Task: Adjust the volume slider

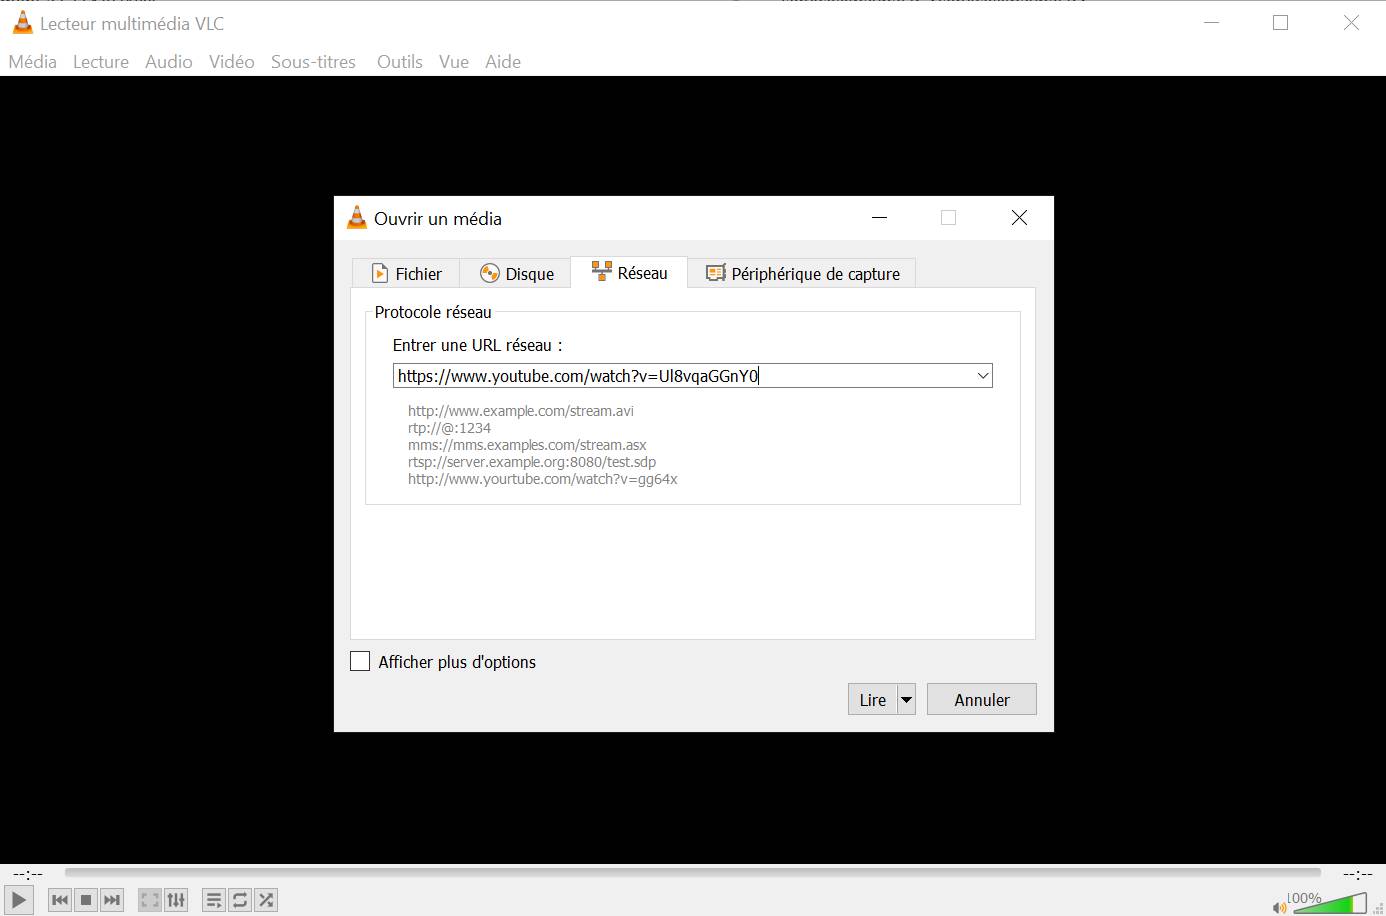Action: pos(1330,903)
